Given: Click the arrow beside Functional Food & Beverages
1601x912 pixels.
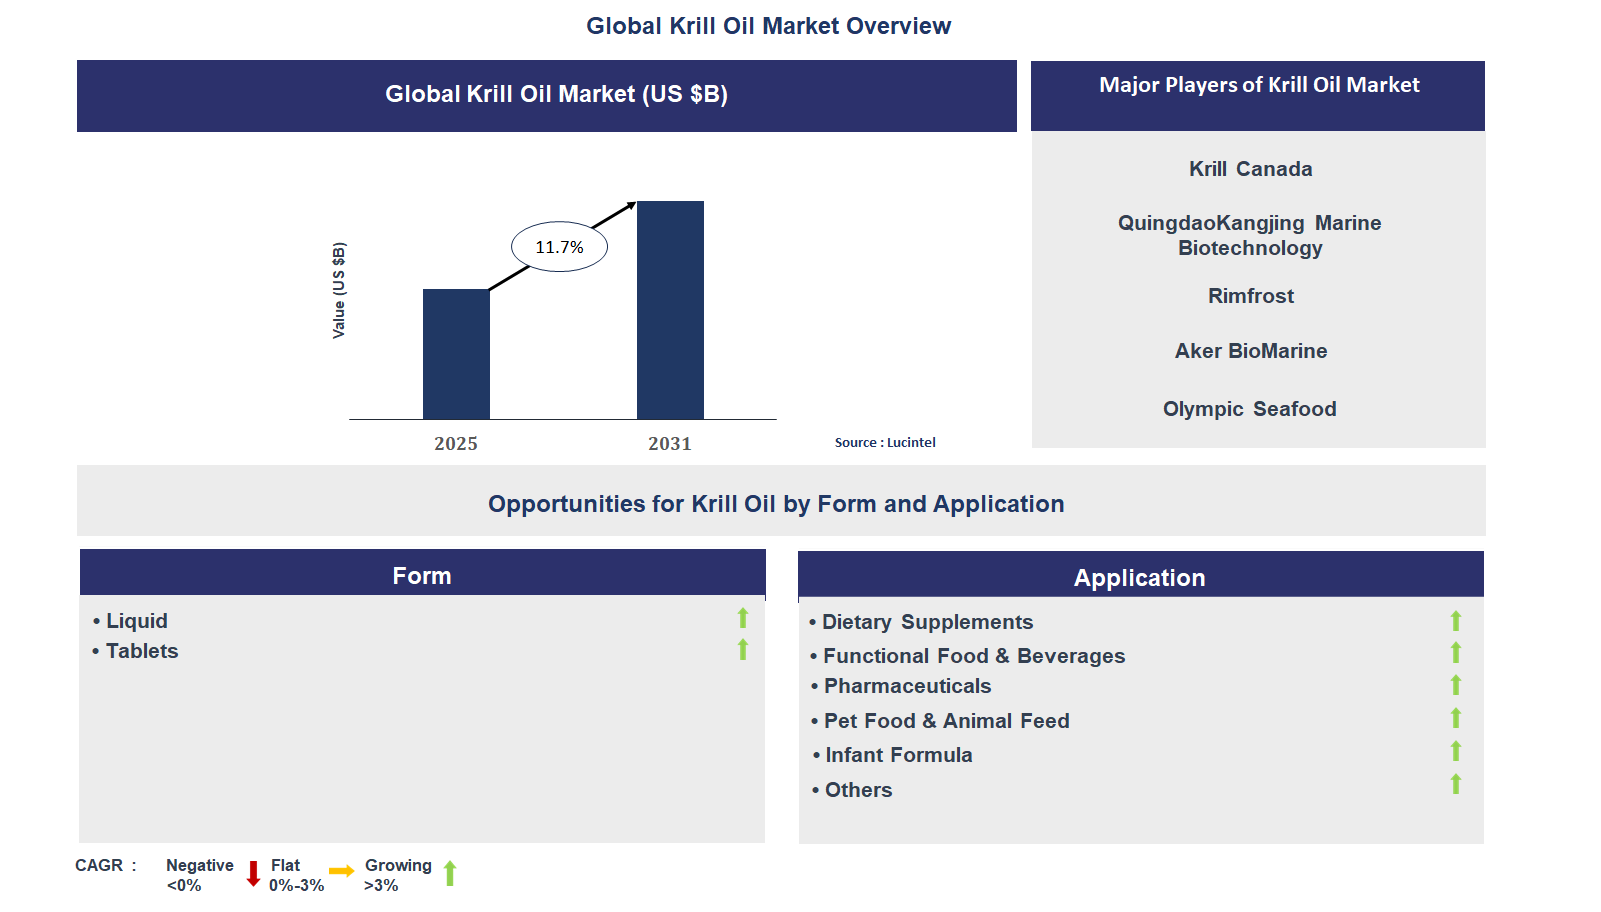Looking at the screenshot, I should click(1456, 653).
